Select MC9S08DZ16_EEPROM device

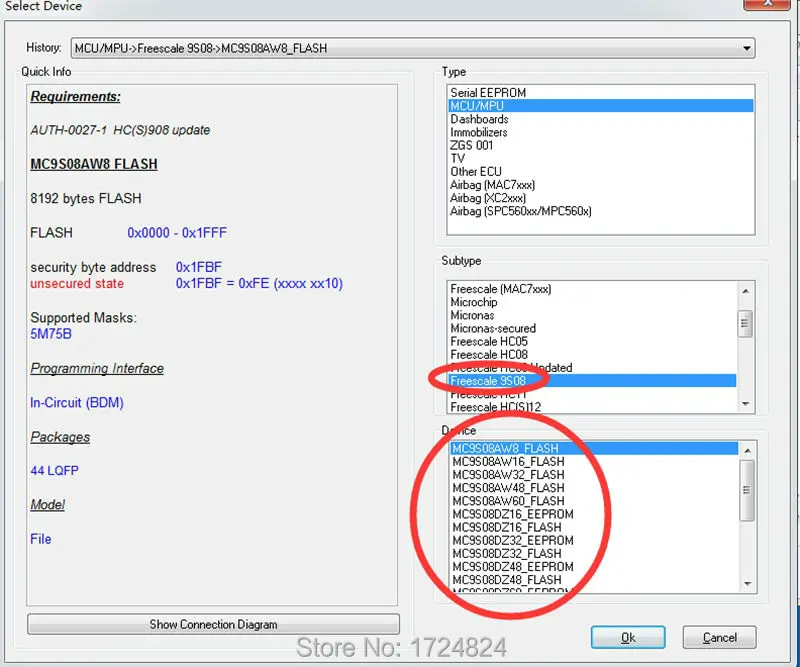[594, 514]
